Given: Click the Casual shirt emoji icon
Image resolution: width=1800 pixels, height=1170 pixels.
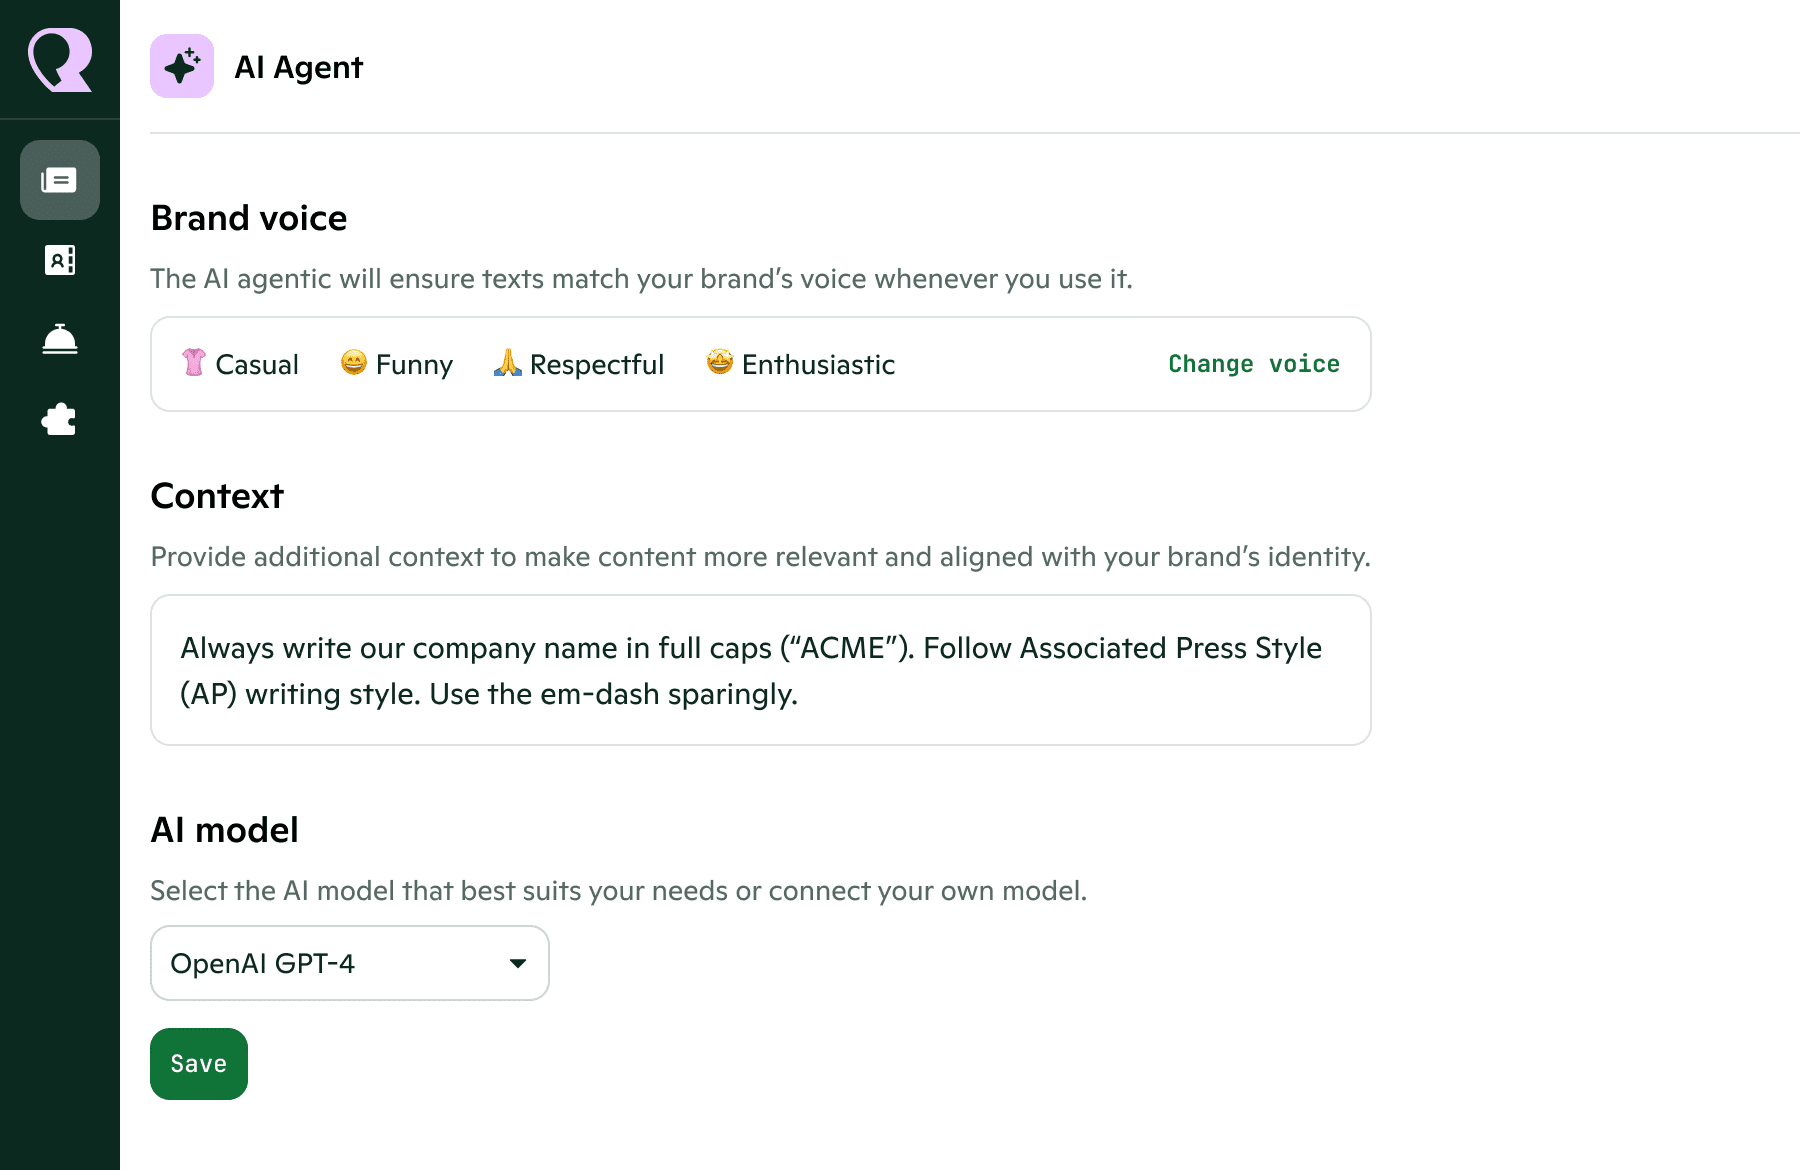Looking at the screenshot, I should [194, 362].
